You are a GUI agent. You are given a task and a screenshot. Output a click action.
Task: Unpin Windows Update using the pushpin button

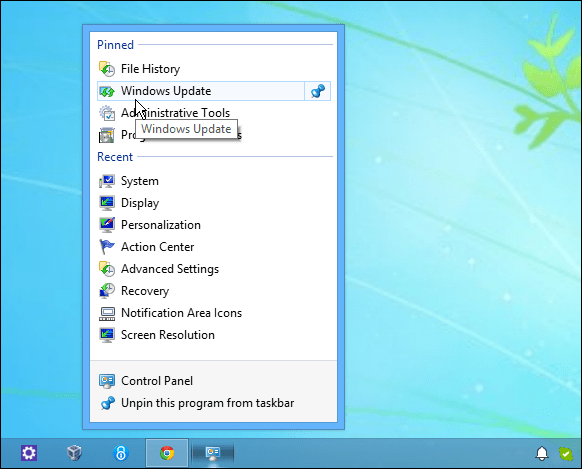tap(318, 91)
